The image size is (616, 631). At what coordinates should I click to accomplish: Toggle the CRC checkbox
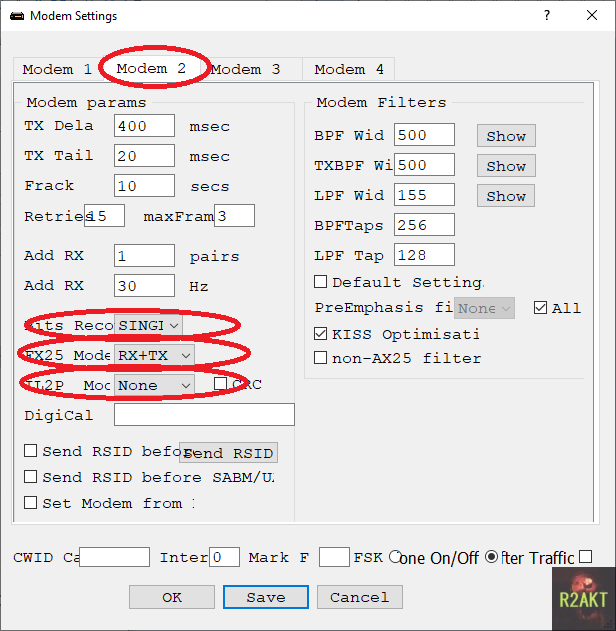coord(220,384)
